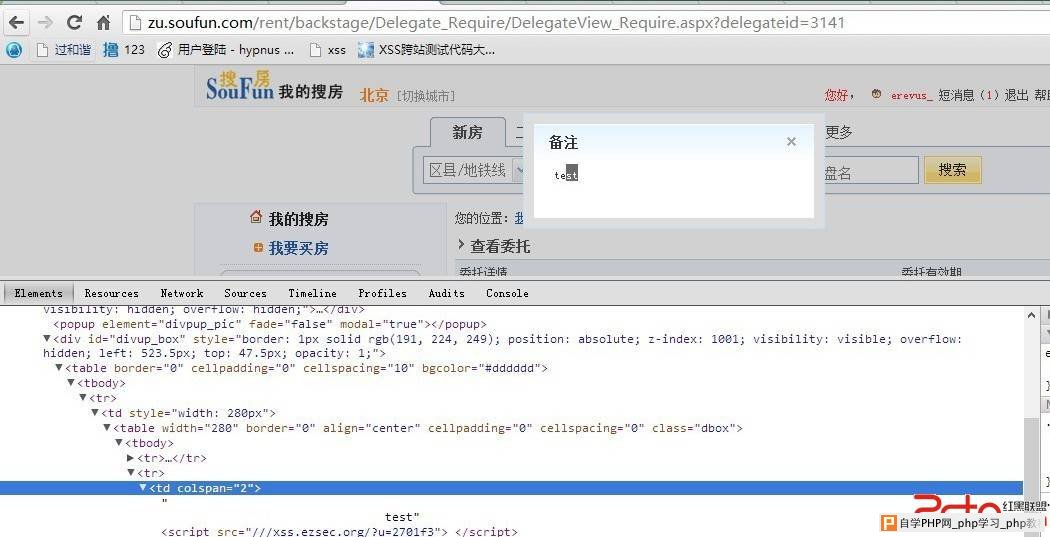Select the 新房 search tab
The image size is (1050, 537).
467,133
